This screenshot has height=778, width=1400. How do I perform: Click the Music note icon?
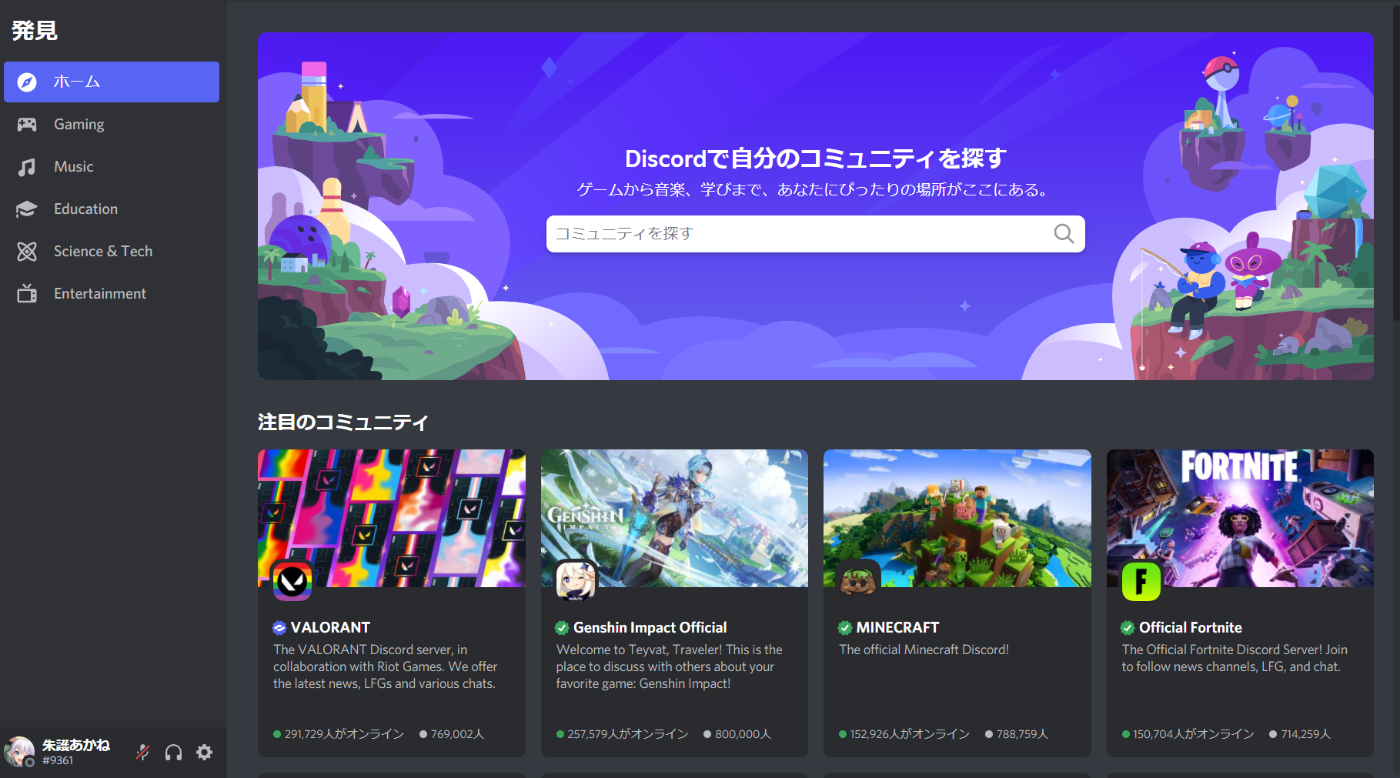point(27,167)
